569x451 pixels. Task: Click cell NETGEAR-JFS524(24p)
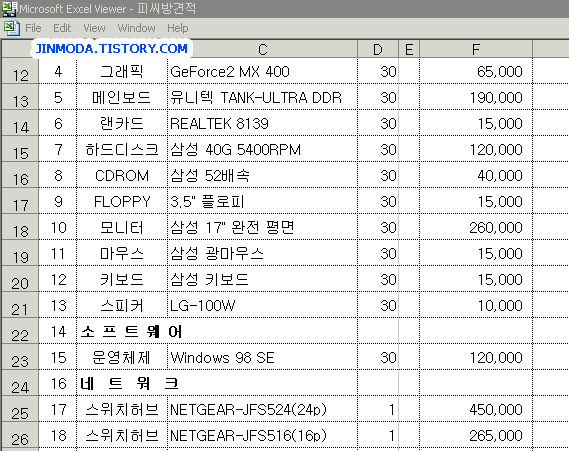(262, 409)
